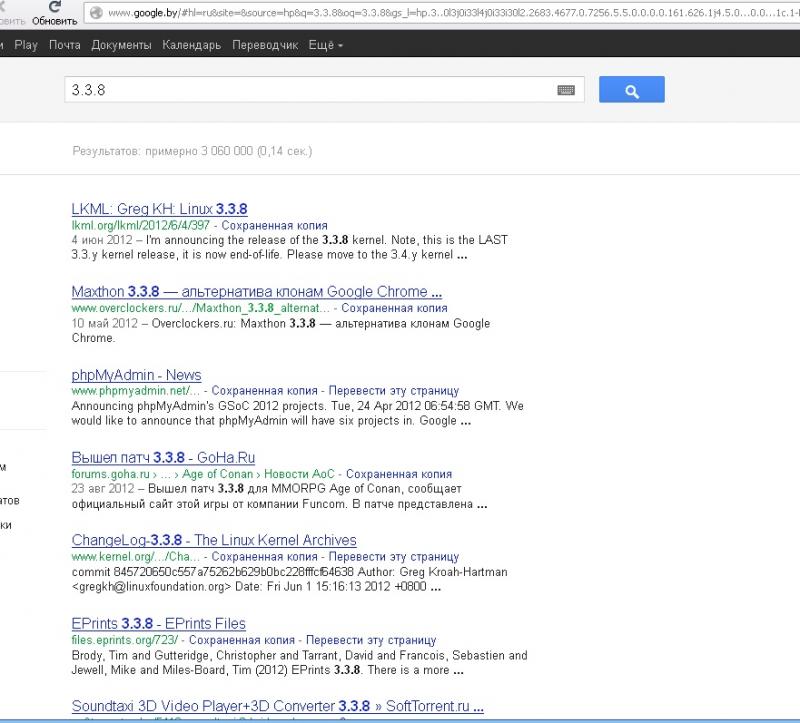Open result LKML: Greg KH: Linux 3.3.8

(159, 209)
